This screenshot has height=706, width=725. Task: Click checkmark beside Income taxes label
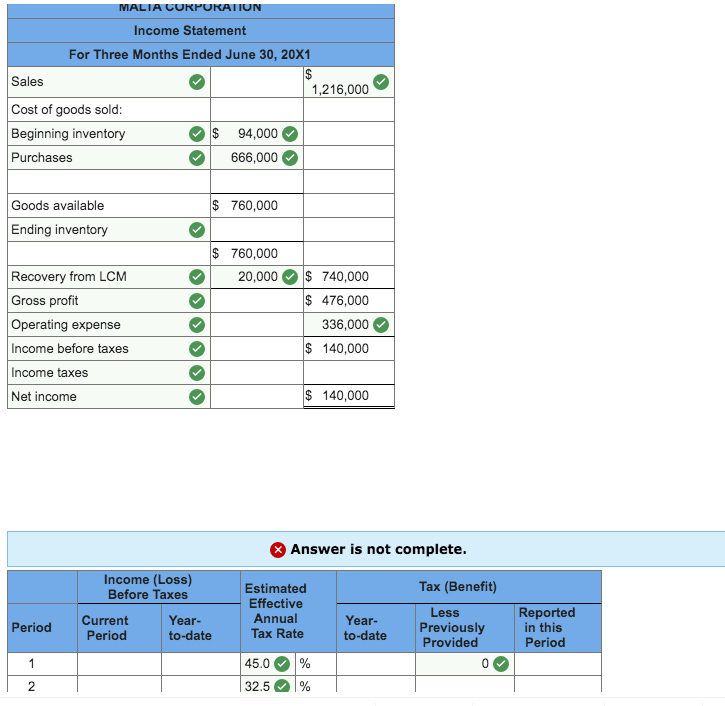pos(197,373)
